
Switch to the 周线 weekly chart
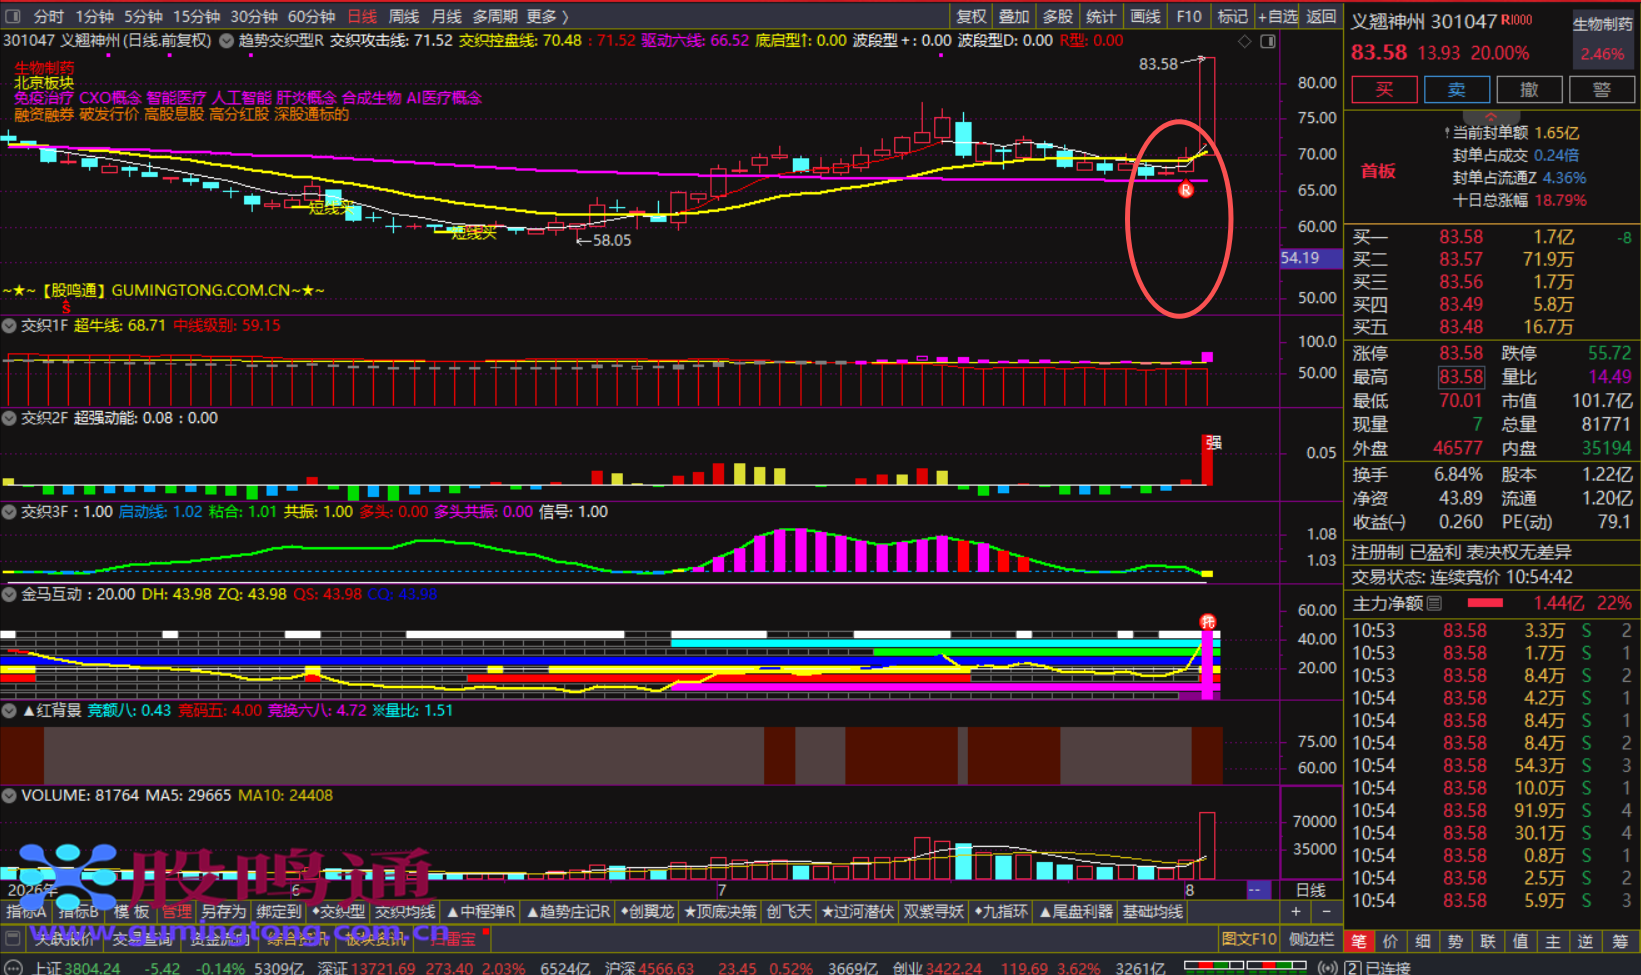coord(404,16)
